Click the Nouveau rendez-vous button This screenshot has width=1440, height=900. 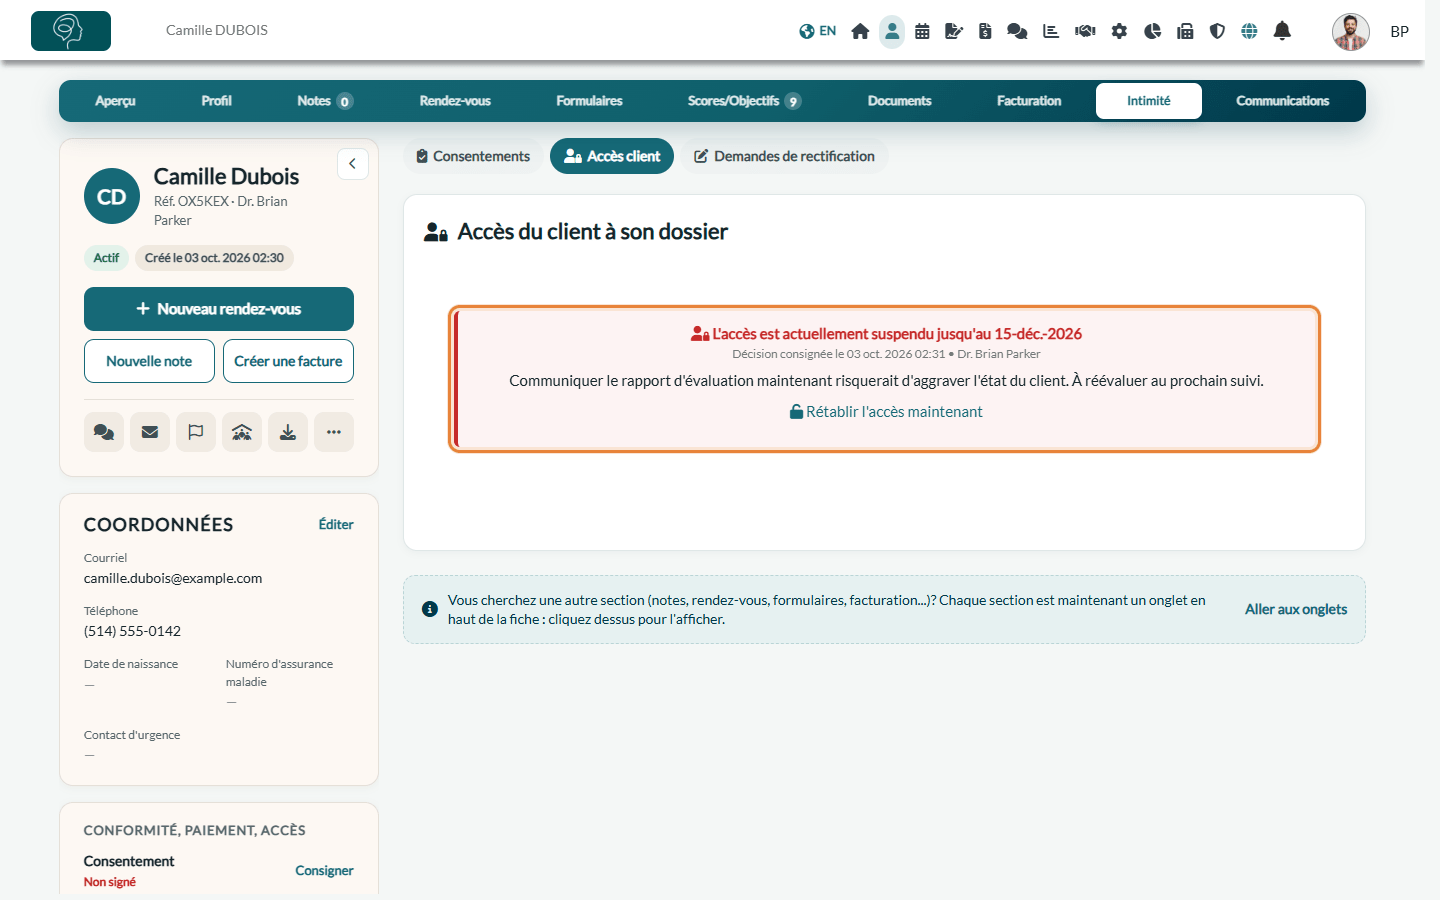(219, 309)
